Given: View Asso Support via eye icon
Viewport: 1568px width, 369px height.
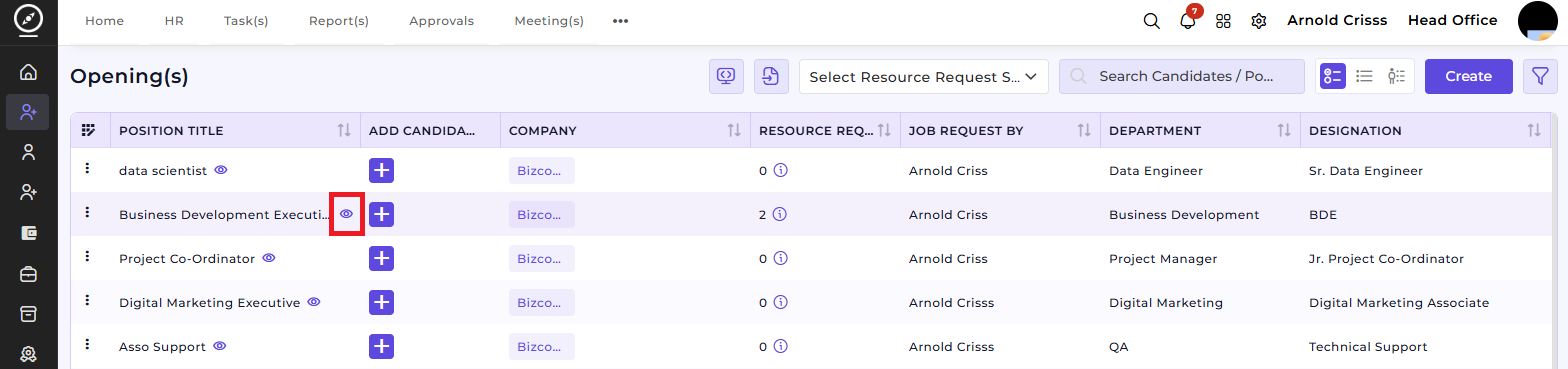Looking at the screenshot, I should 220,346.
